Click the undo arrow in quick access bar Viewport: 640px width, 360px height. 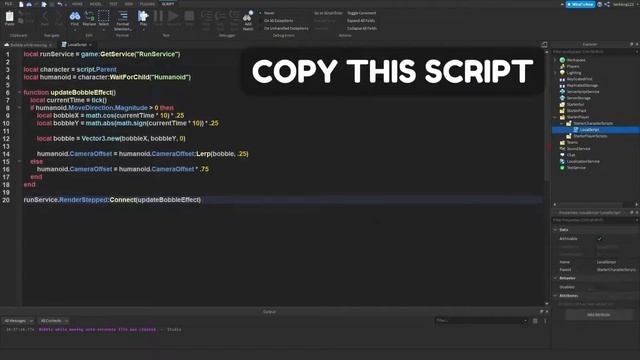pos(60,4)
